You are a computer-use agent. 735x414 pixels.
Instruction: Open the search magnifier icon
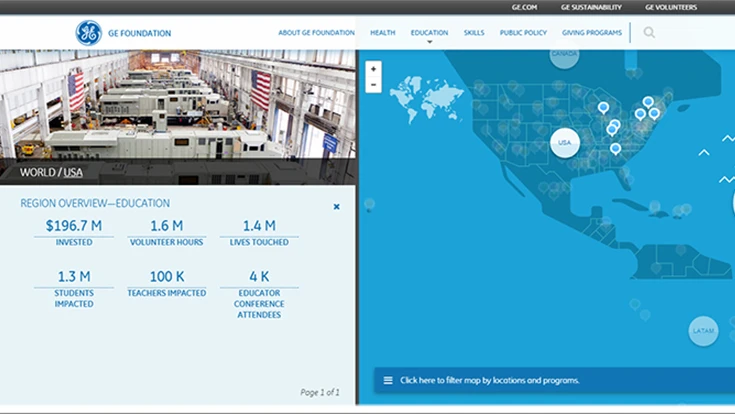(649, 33)
